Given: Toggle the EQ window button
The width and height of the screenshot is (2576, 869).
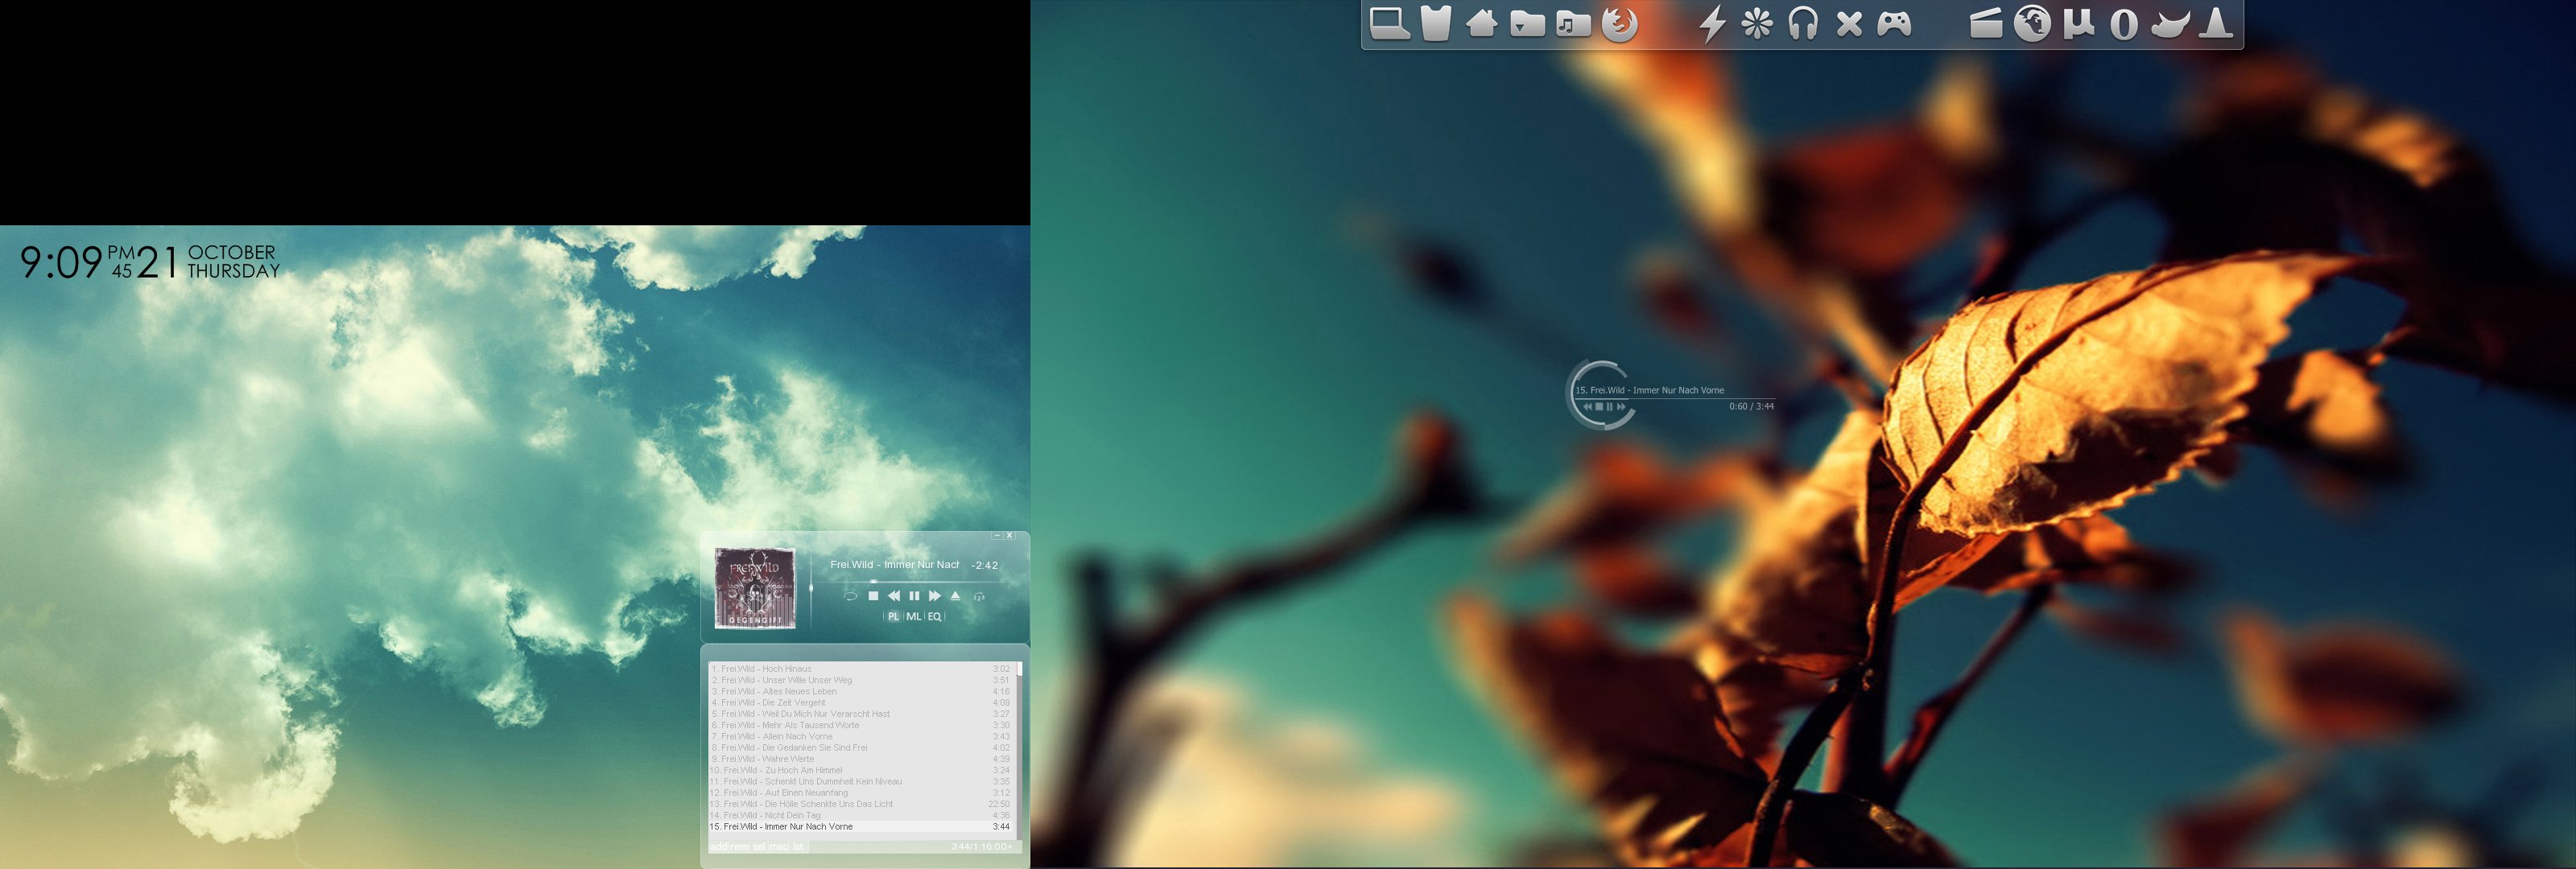Looking at the screenshot, I should [934, 617].
